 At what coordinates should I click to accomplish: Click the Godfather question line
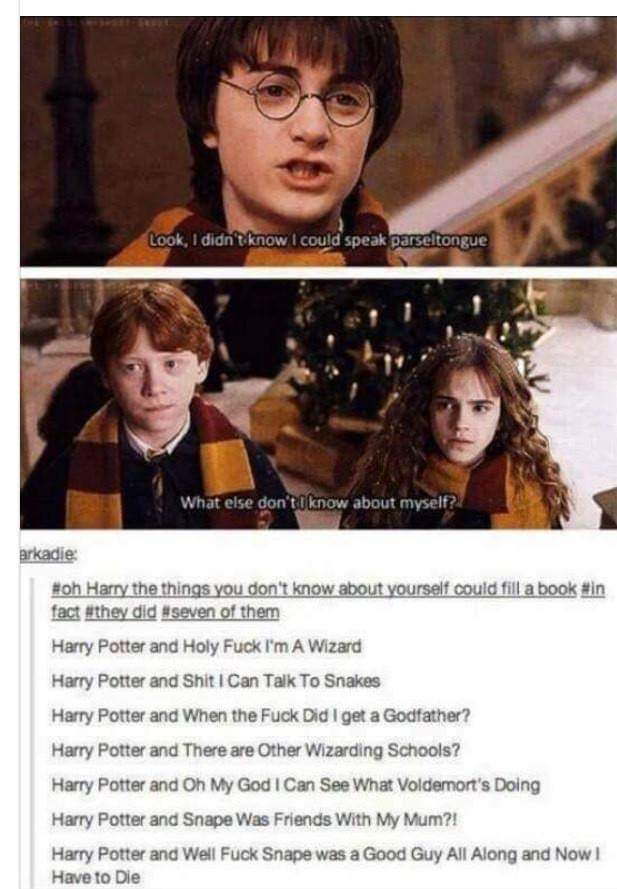tap(261, 716)
